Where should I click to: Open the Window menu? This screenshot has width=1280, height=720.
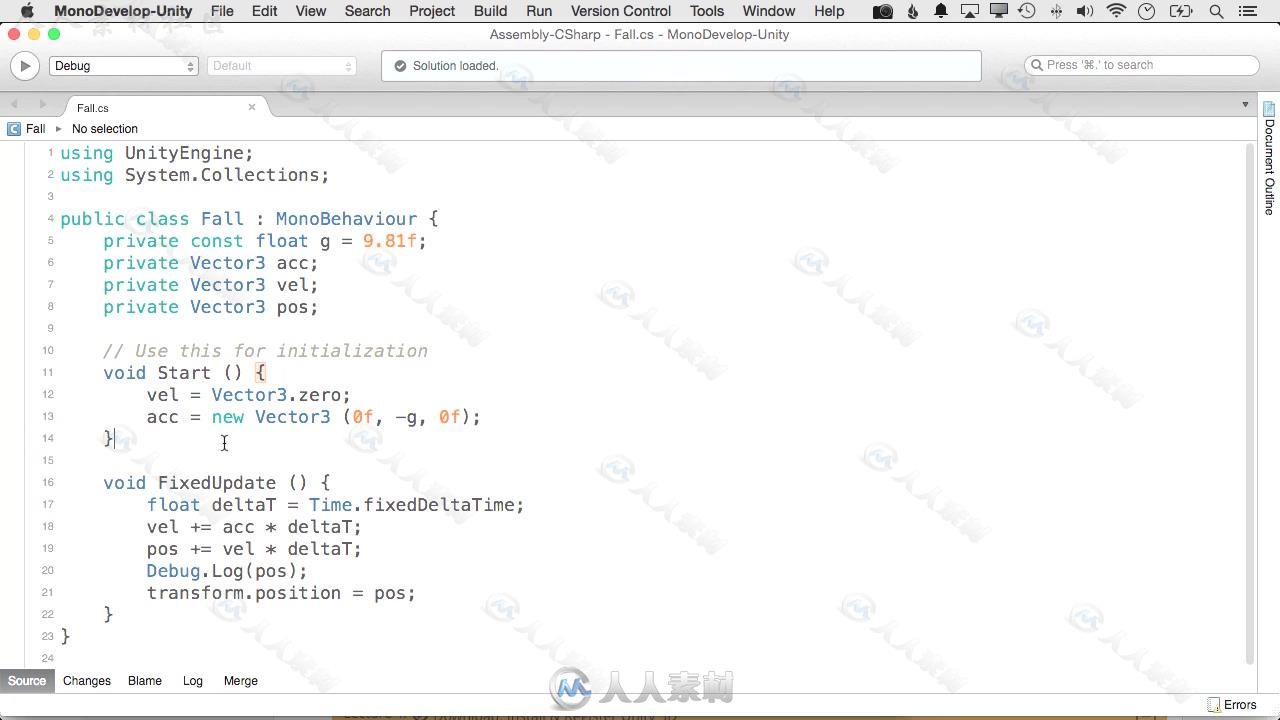(x=769, y=11)
